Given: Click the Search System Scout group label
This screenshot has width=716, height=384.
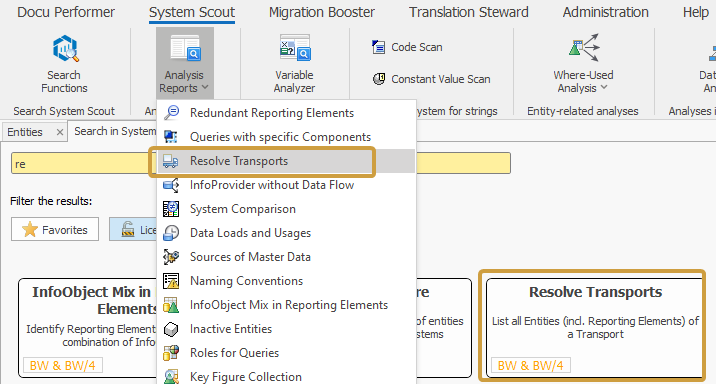Looking at the screenshot, I should [64, 111].
